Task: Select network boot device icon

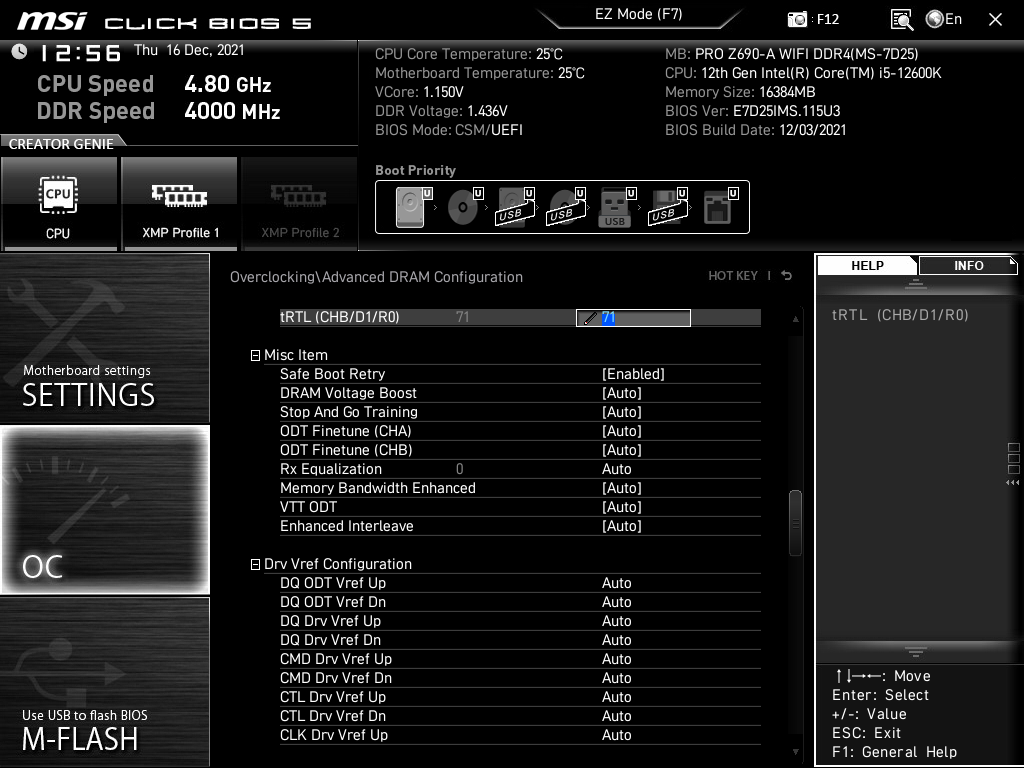Action: [720, 206]
